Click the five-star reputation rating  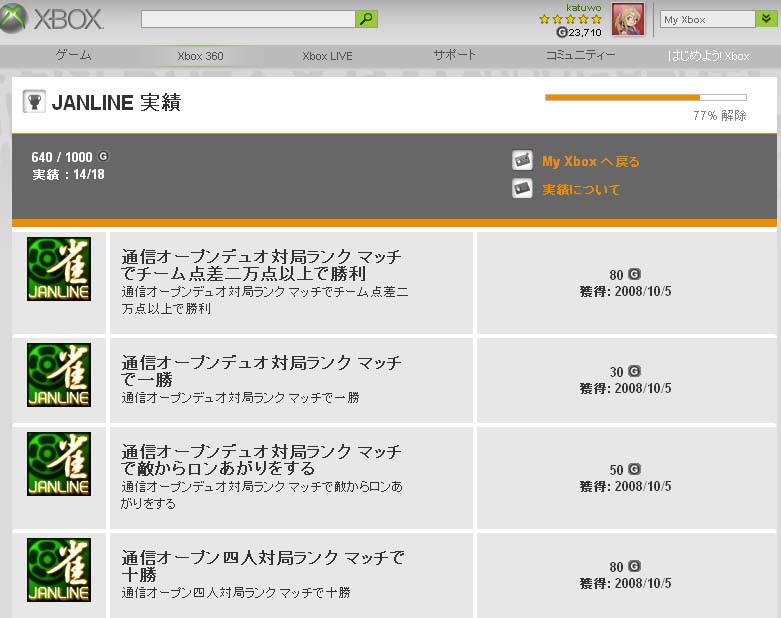pos(570,19)
